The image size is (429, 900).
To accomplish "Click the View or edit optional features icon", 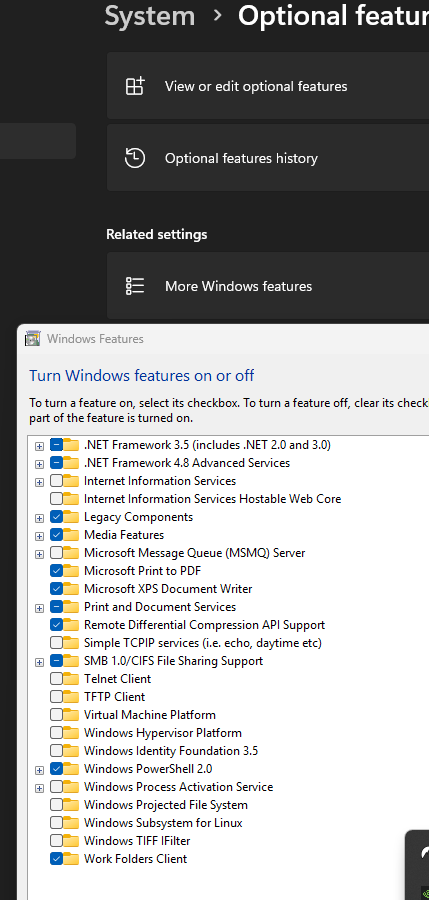I will tap(136, 86).
